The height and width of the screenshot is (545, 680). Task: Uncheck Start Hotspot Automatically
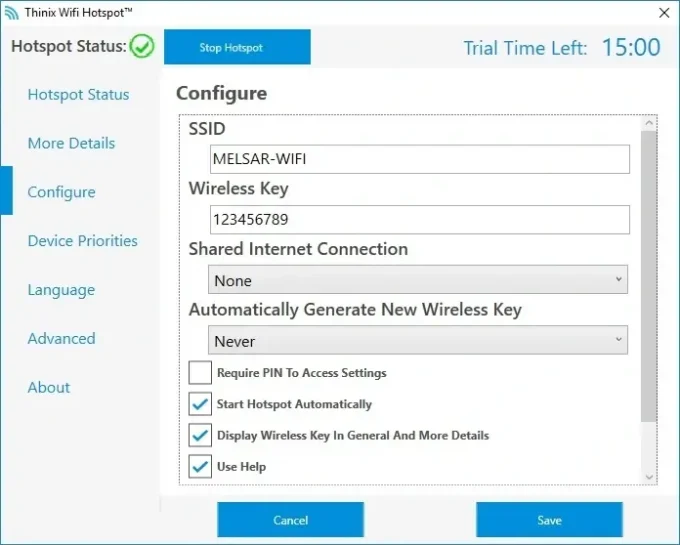(200, 404)
